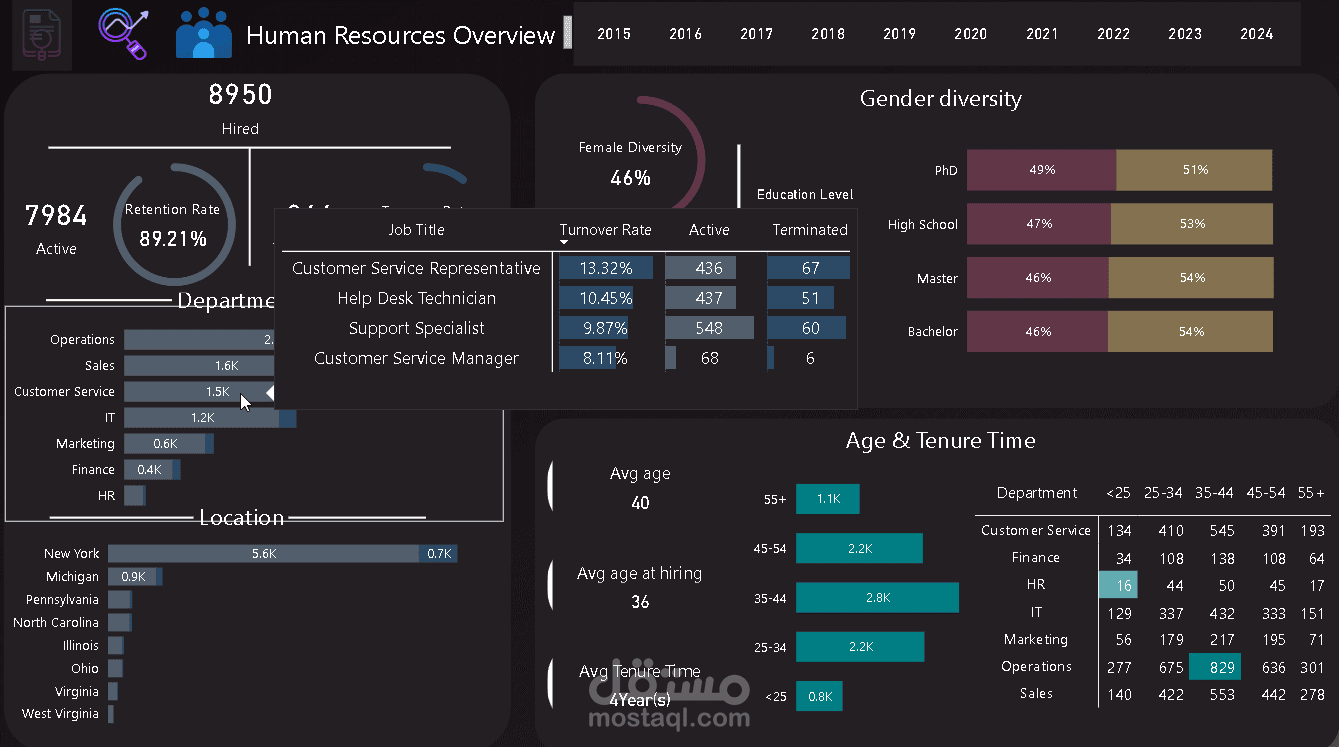Open the report document icon at top left
Image resolution: width=1339 pixels, height=747 pixels.
click(40, 34)
